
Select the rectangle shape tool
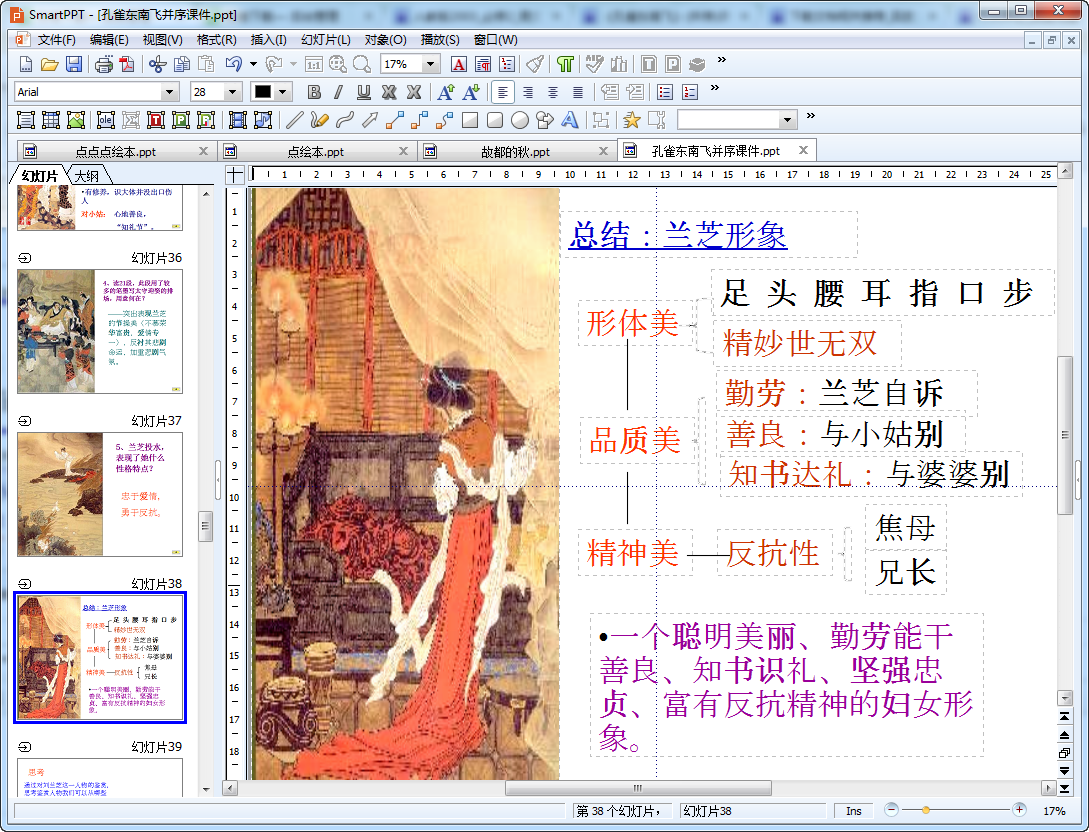pyautogui.click(x=470, y=120)
